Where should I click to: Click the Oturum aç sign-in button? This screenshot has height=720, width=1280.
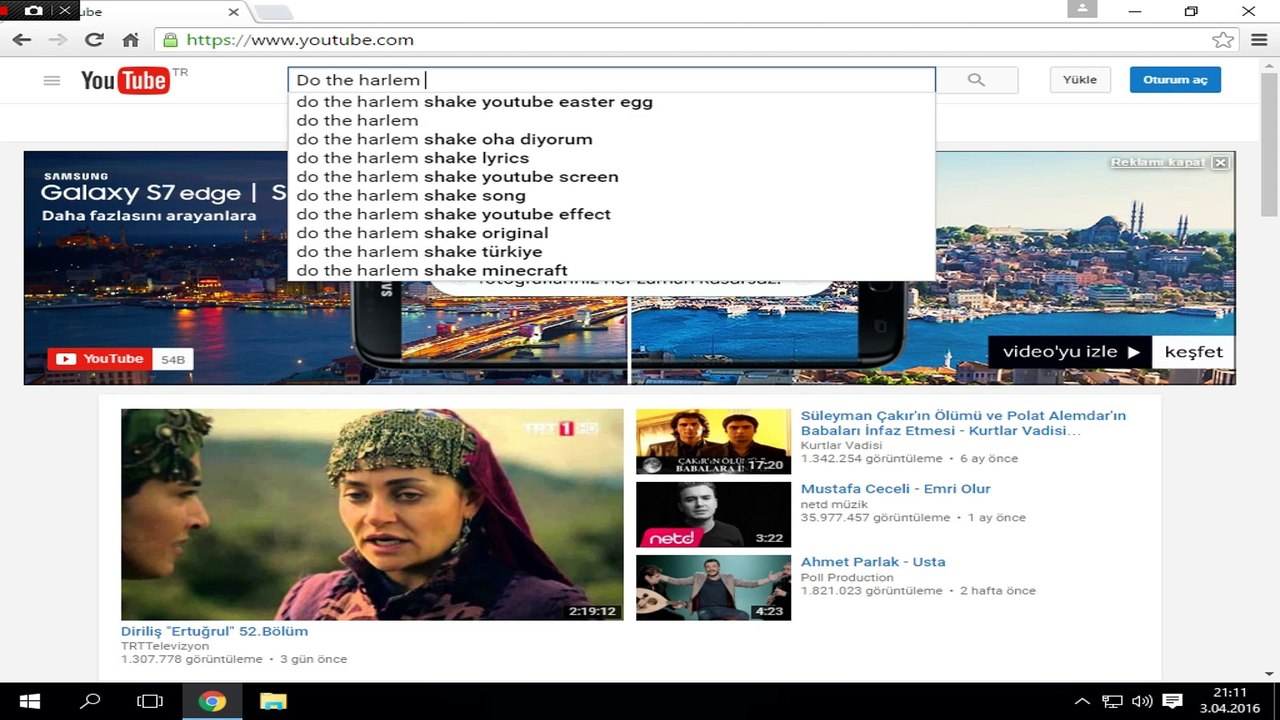tap(1175, 80)
